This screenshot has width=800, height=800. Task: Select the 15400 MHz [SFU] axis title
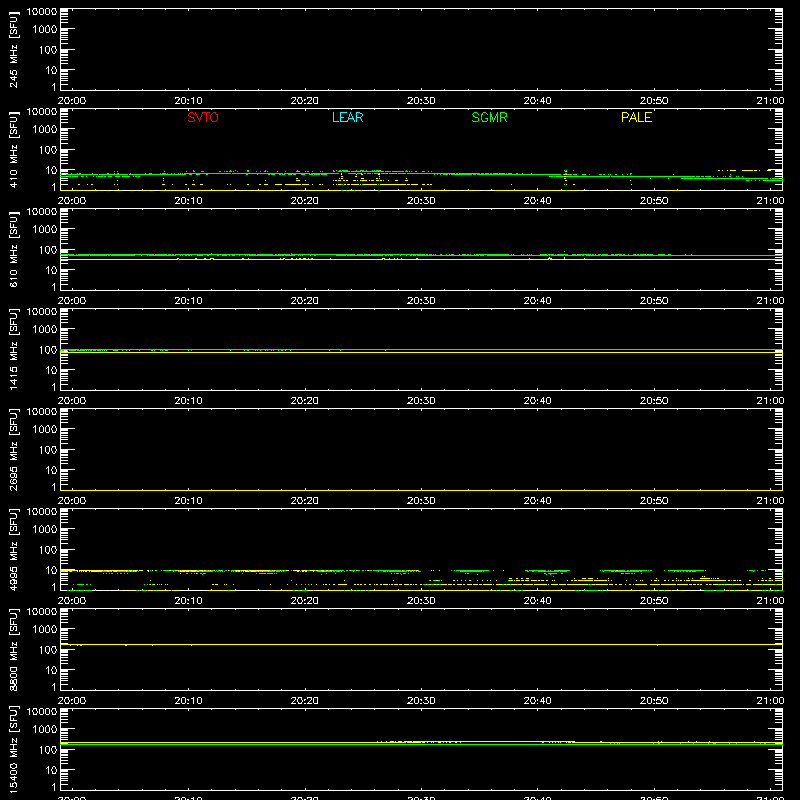click(13, 749)
